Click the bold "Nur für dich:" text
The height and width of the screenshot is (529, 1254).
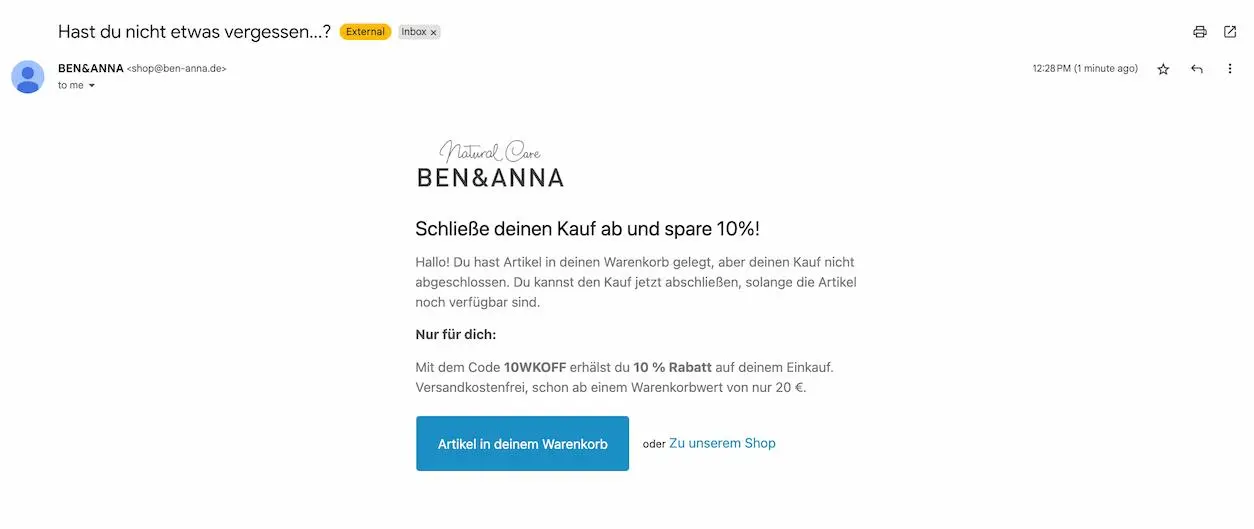455,334
